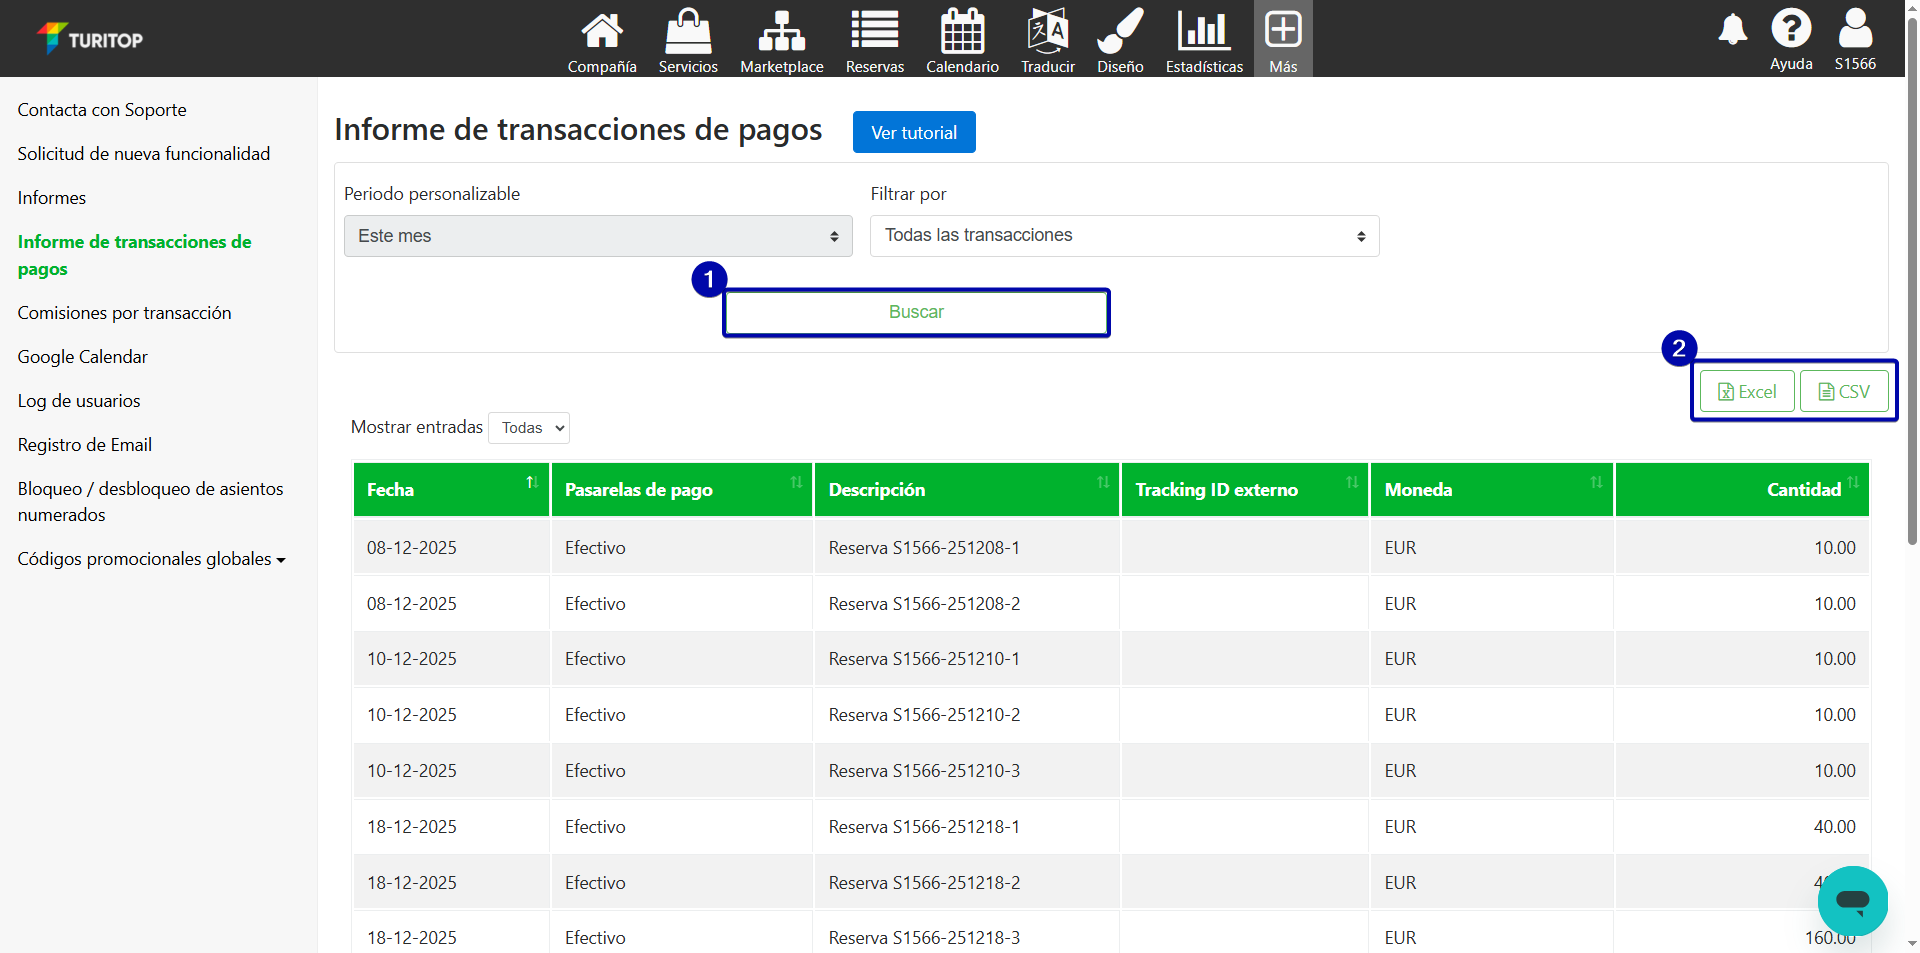Open Servicios shopping bag icon
This screenshot has width=1920, height=953.
coord(688,32)
